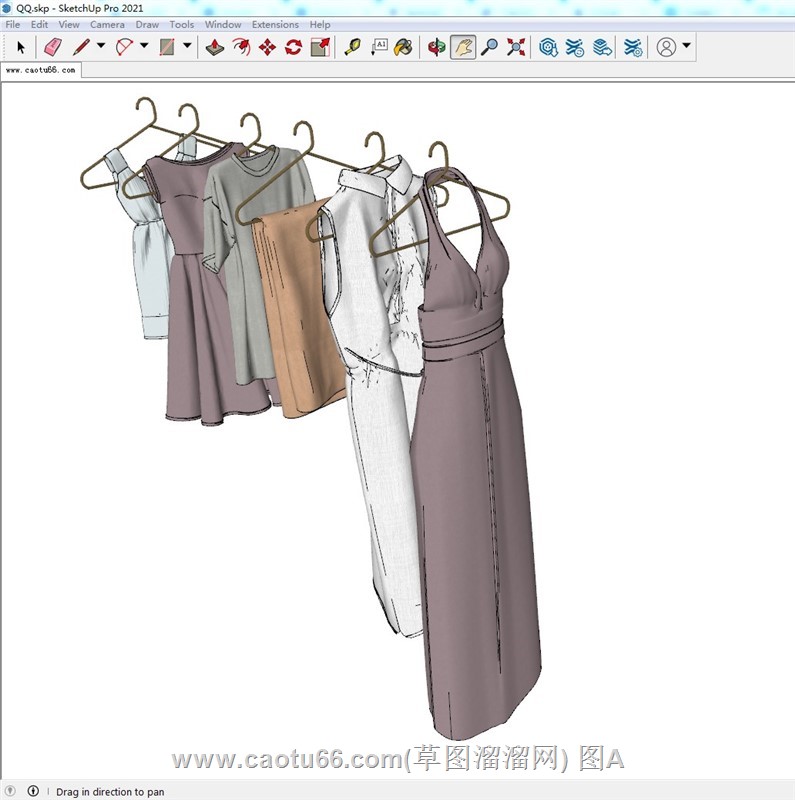Activate the Orbit tool

437,47
